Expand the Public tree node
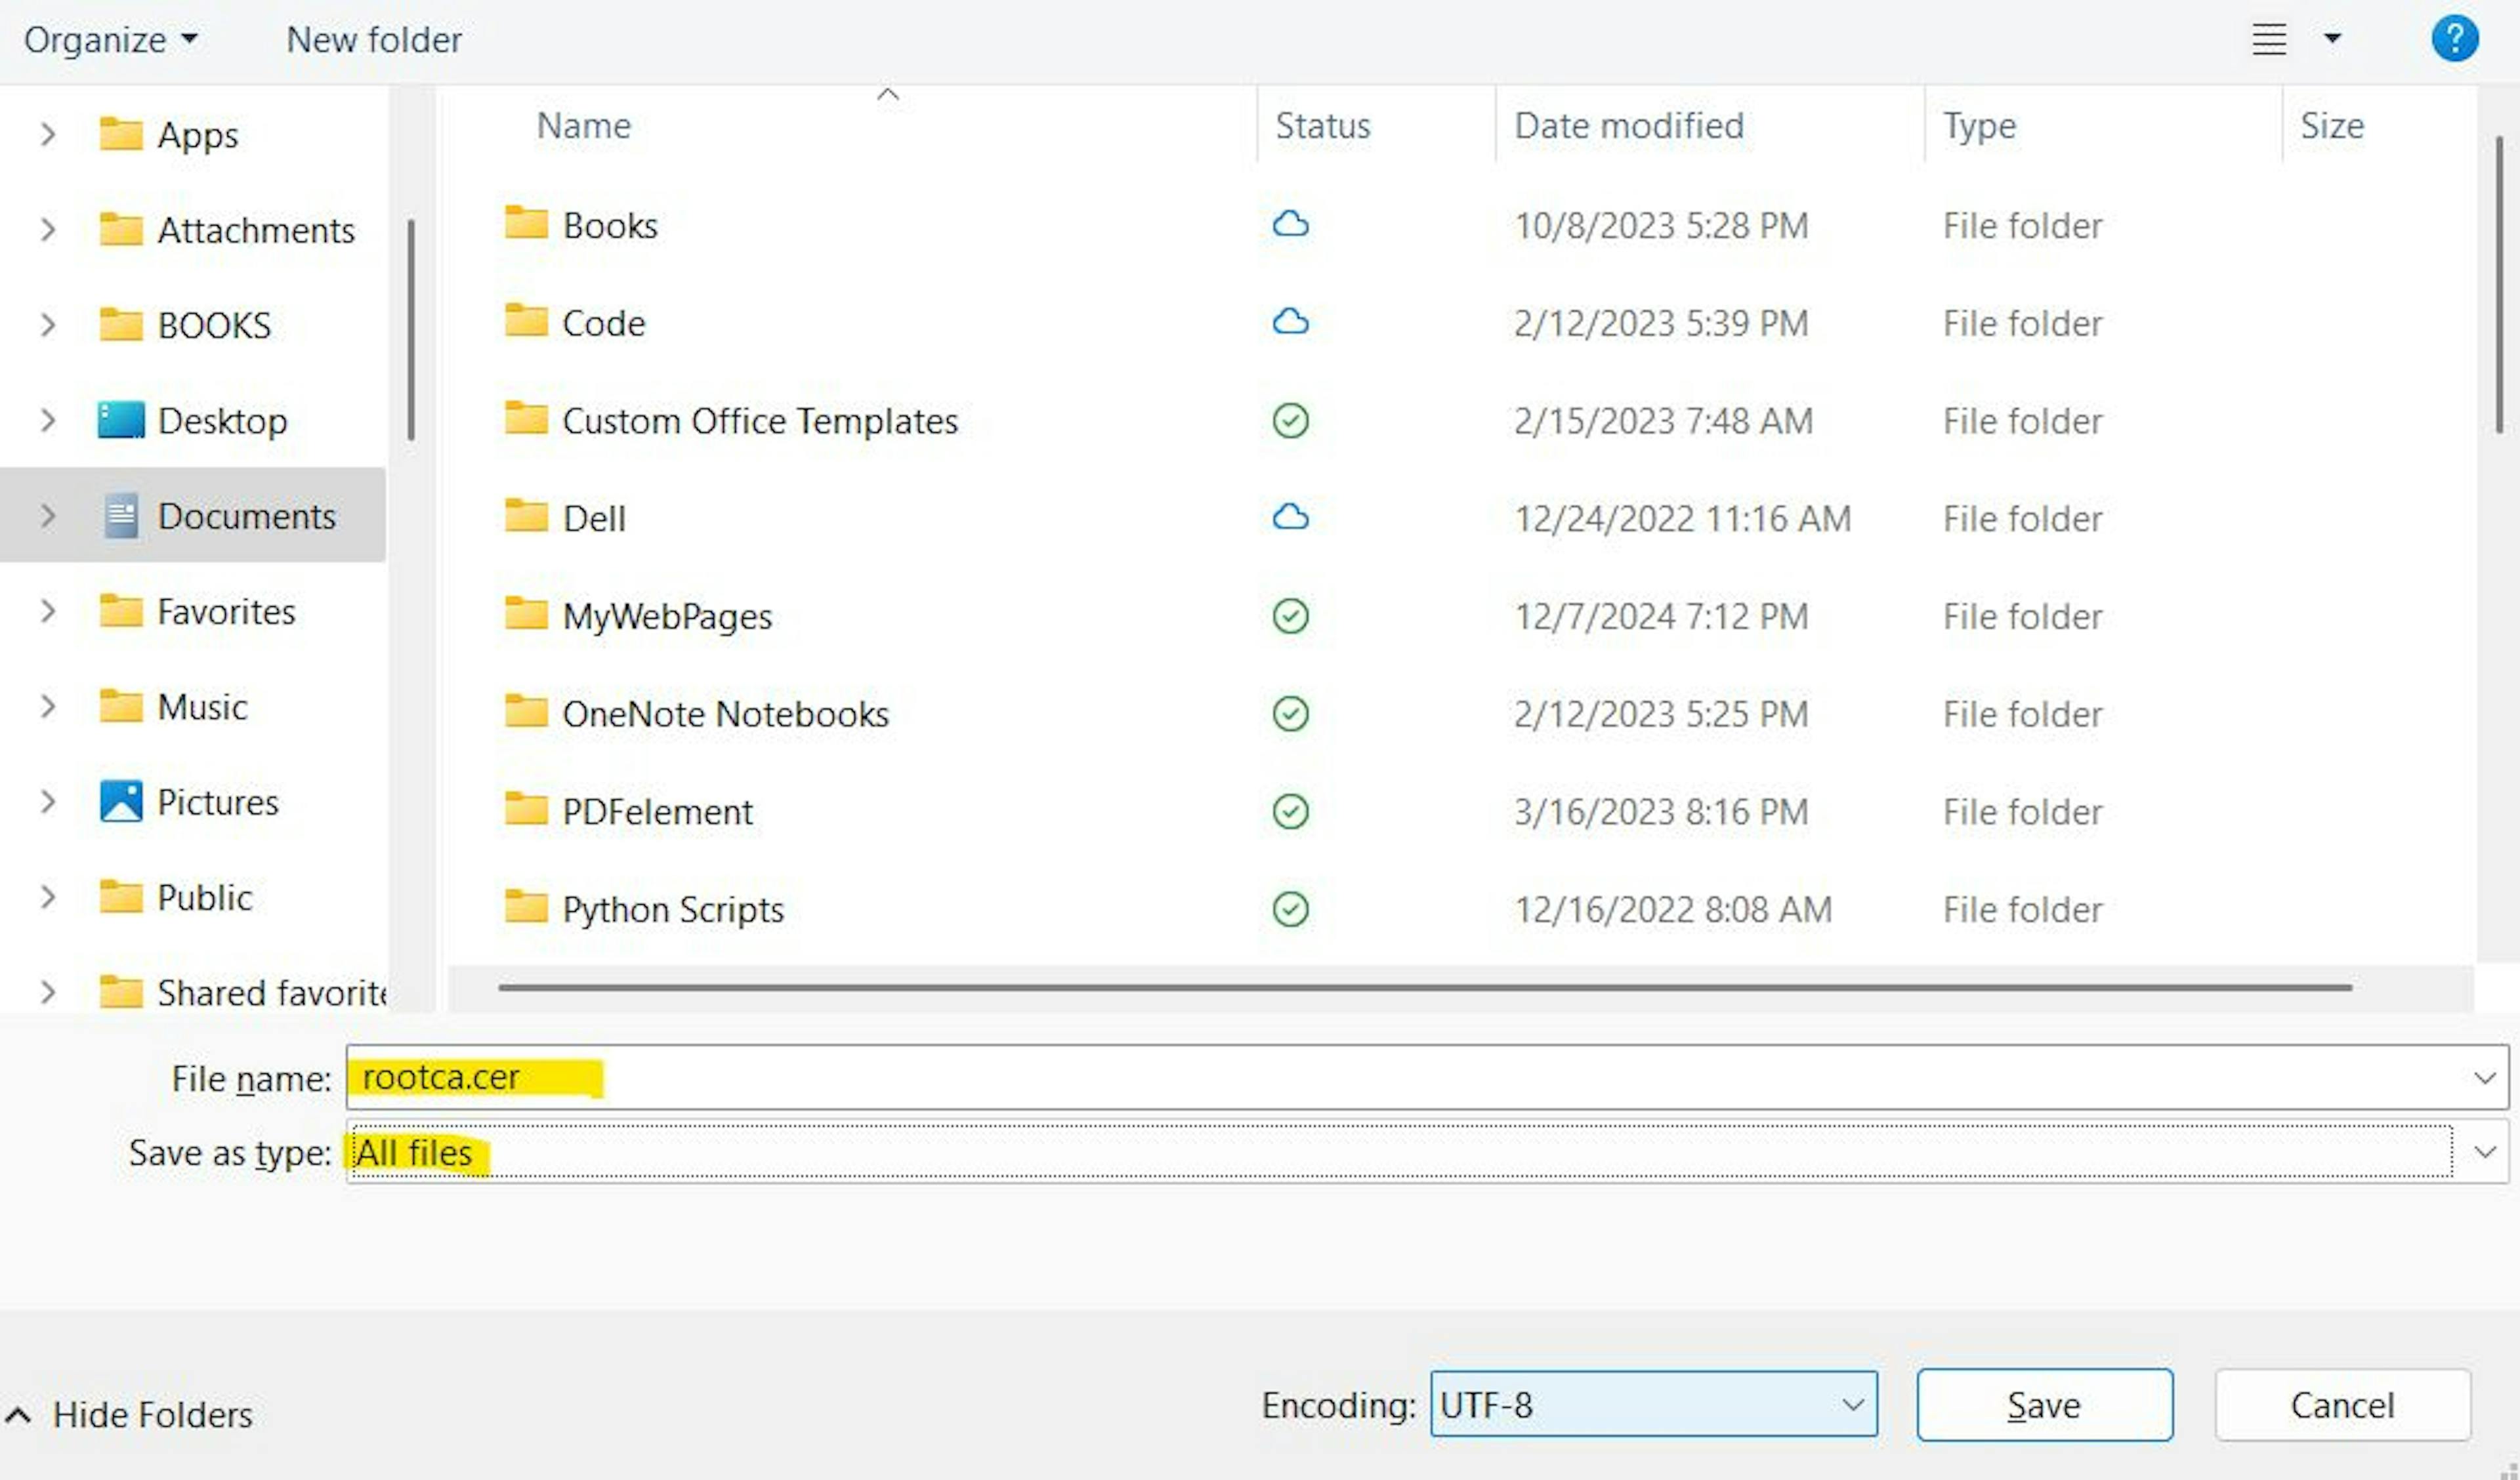The image size is (2520, 1480). pyautogui.click(x=47, y=897)
